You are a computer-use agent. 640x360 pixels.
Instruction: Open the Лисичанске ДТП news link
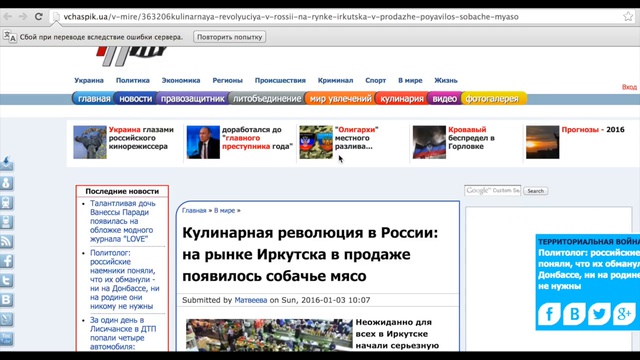point(123,333)
